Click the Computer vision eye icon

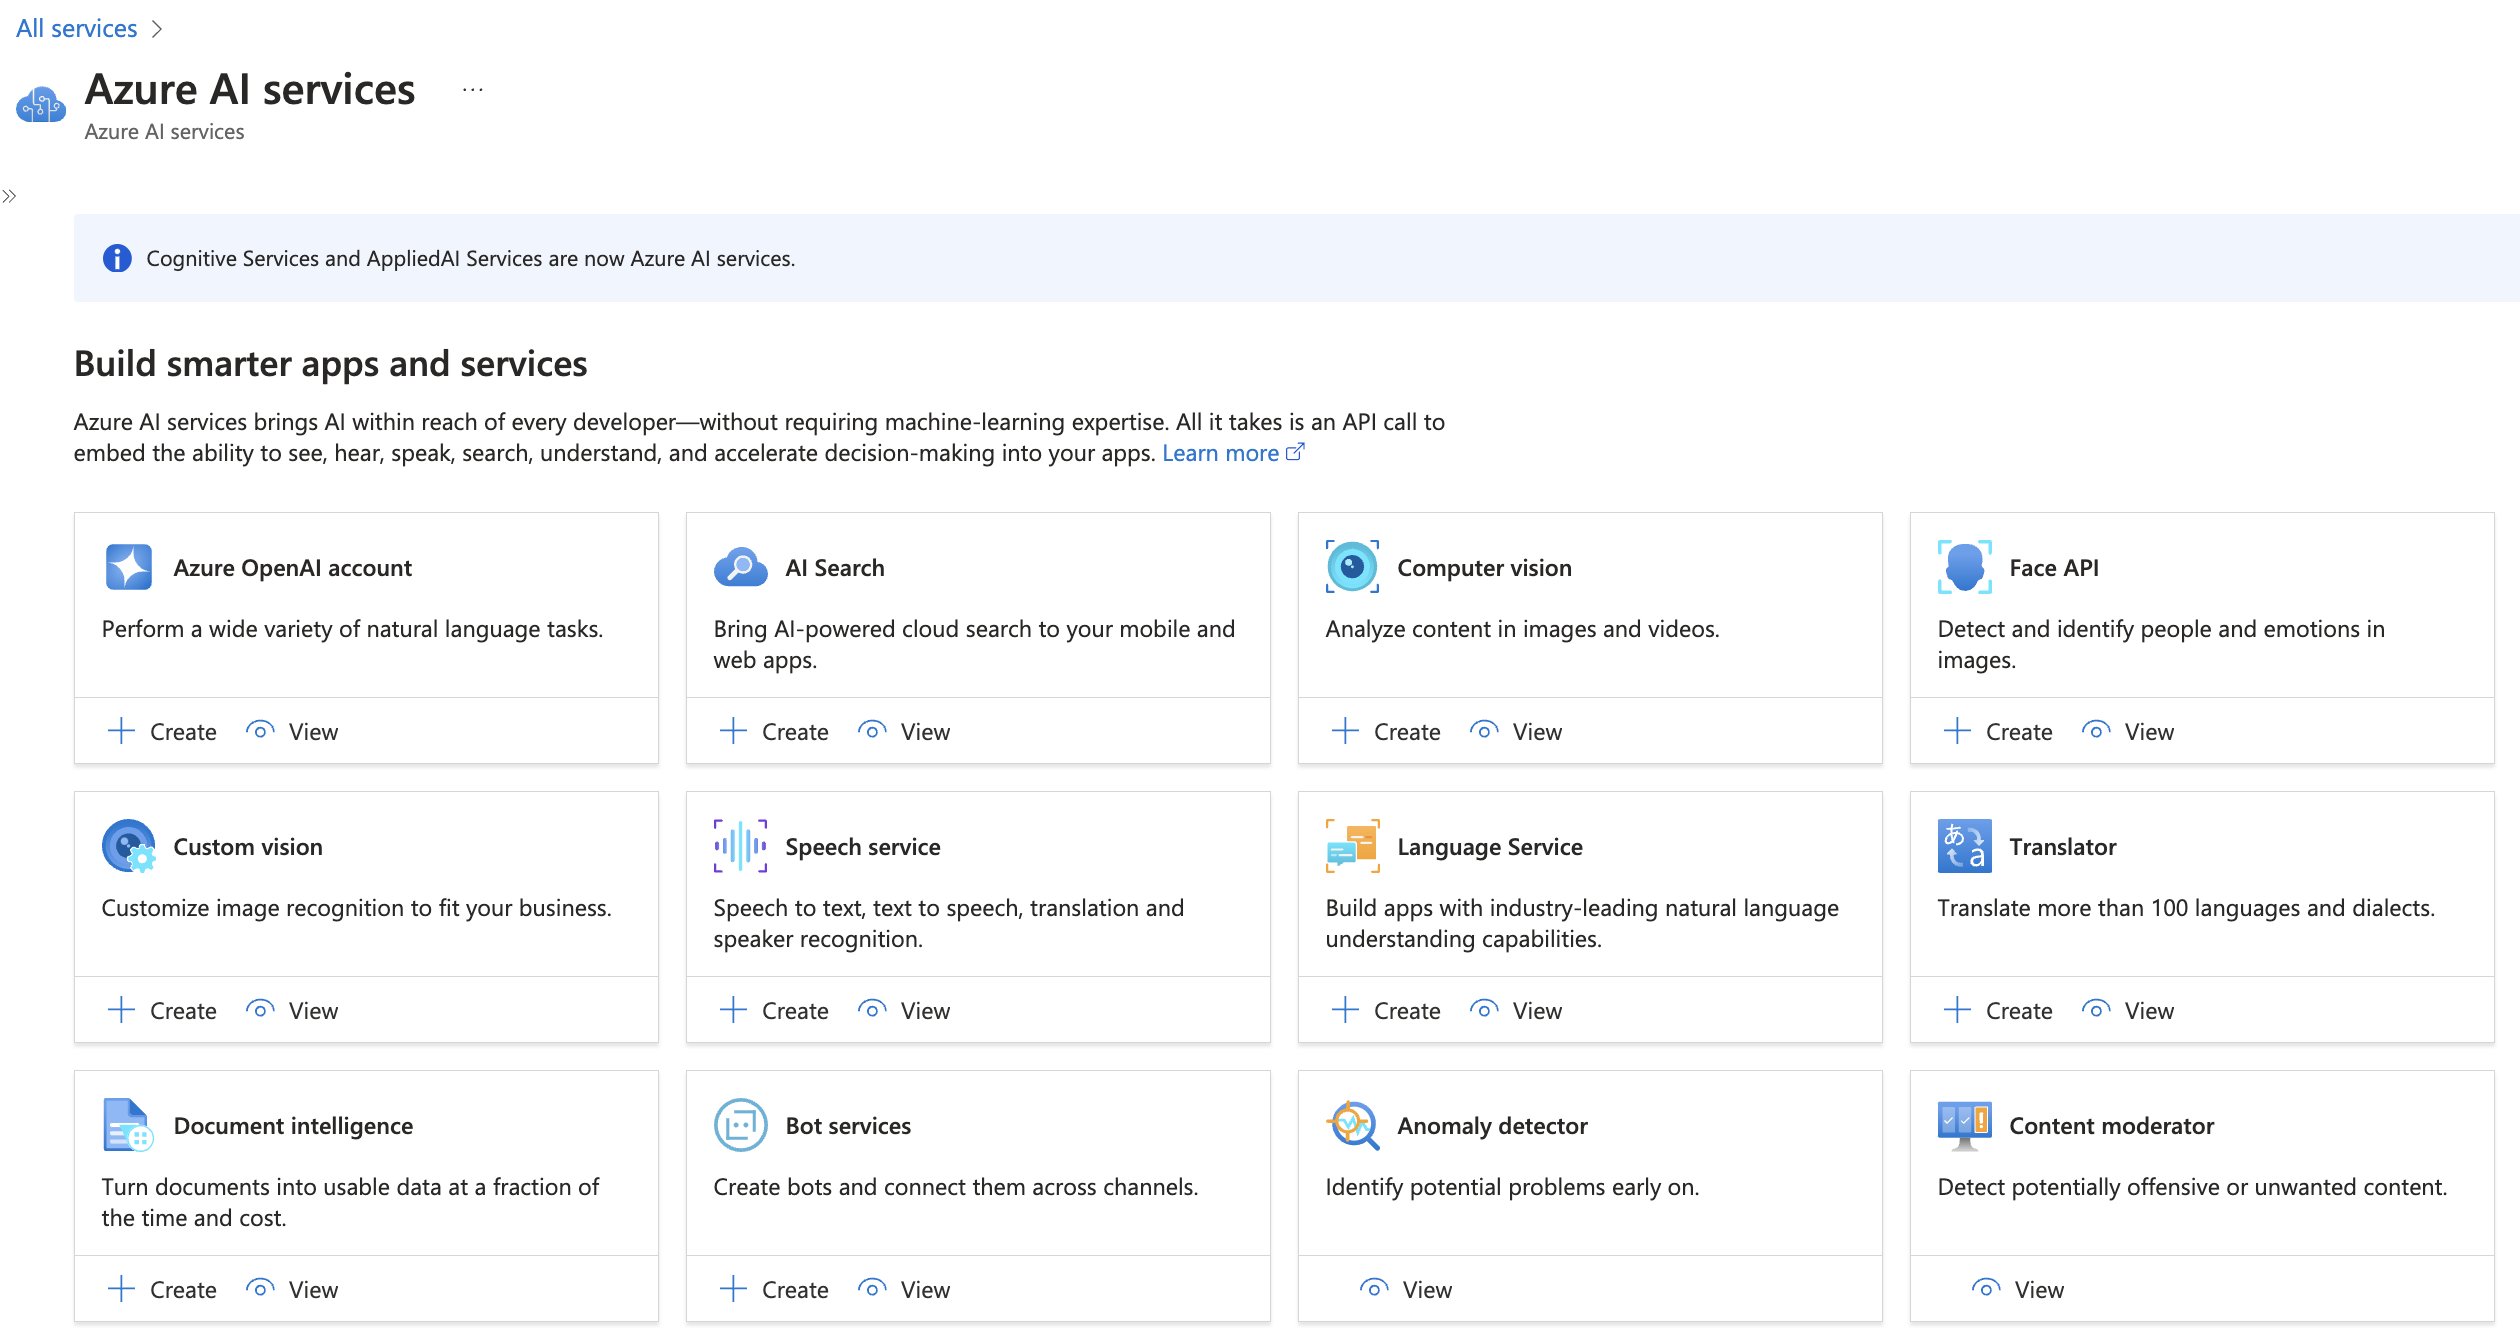pos(1353,567)
